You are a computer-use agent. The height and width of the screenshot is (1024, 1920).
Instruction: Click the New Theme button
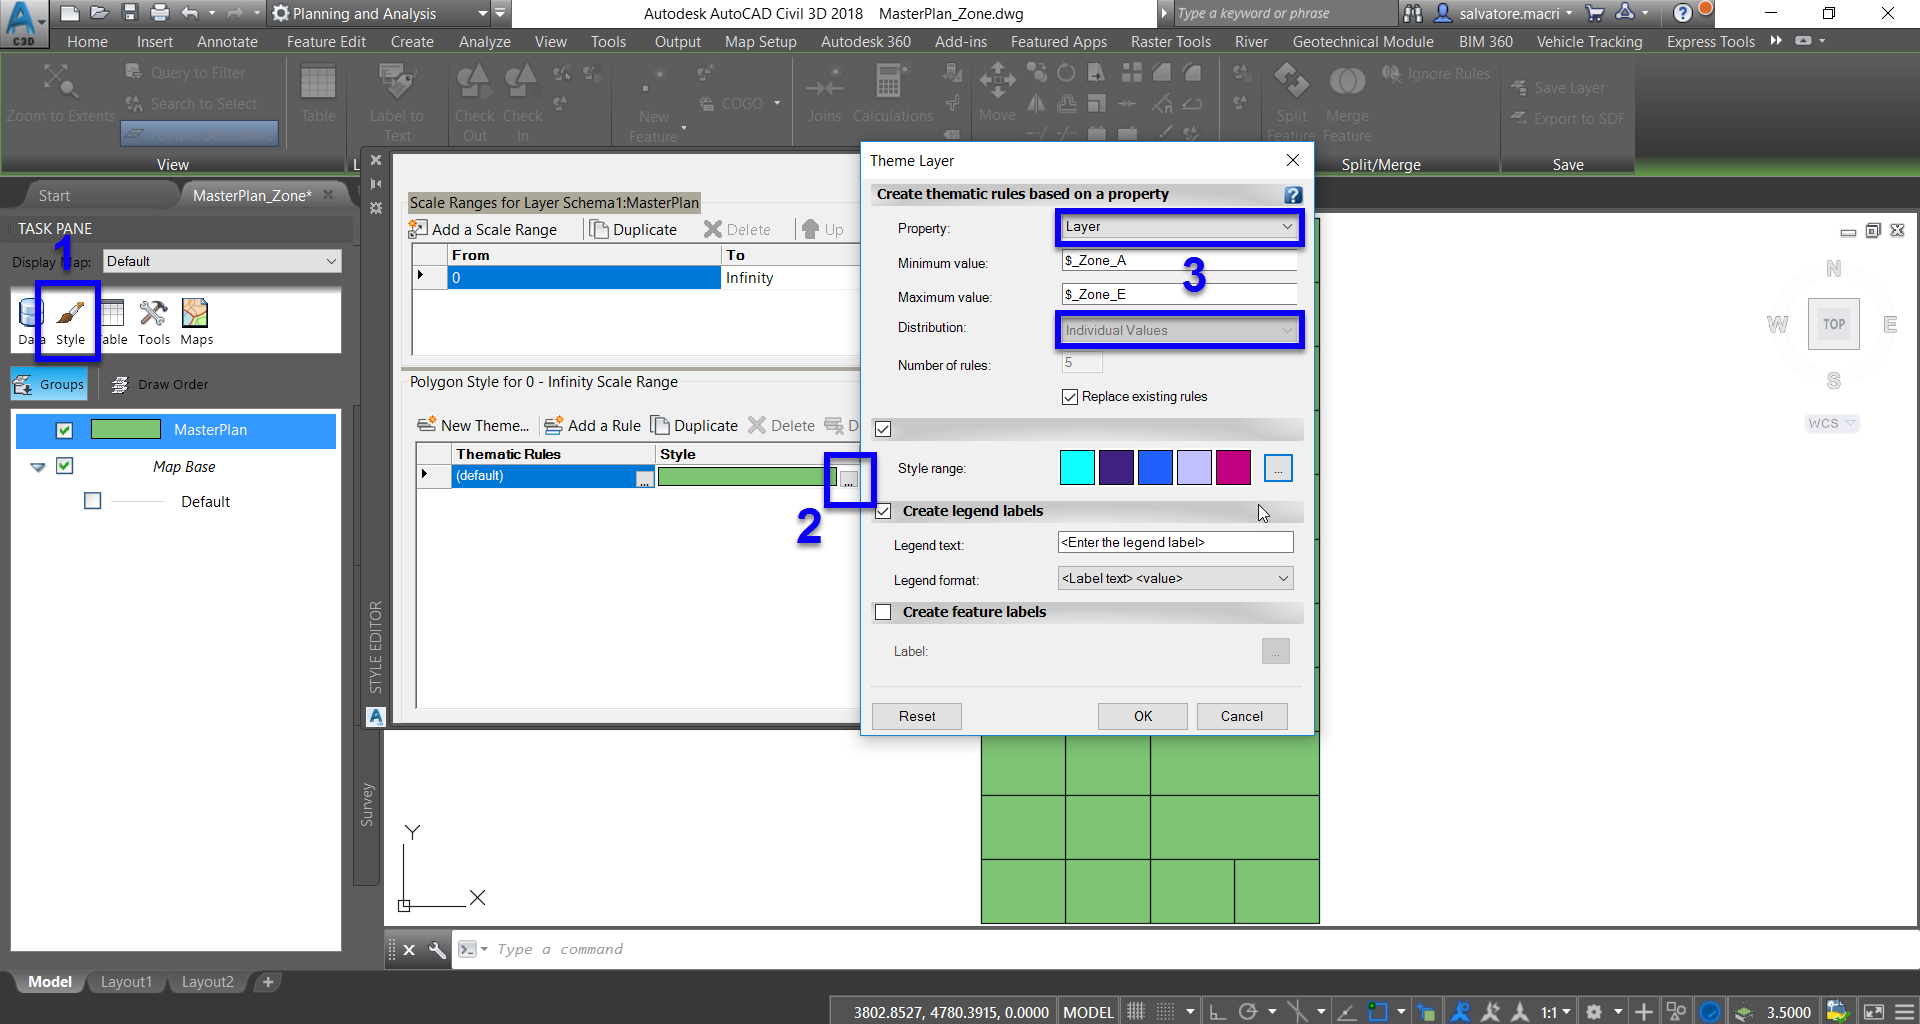click(x=474, y=425)
